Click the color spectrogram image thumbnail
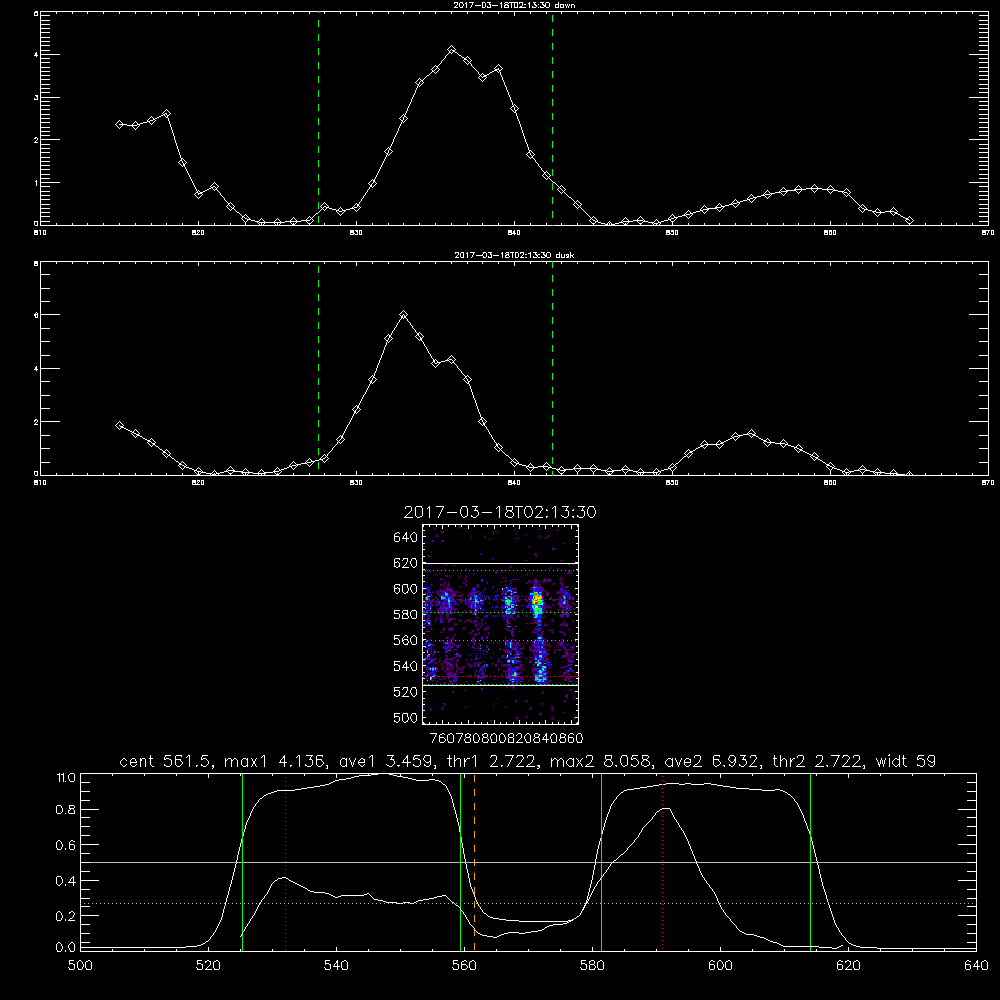 (x=500, y=624)
